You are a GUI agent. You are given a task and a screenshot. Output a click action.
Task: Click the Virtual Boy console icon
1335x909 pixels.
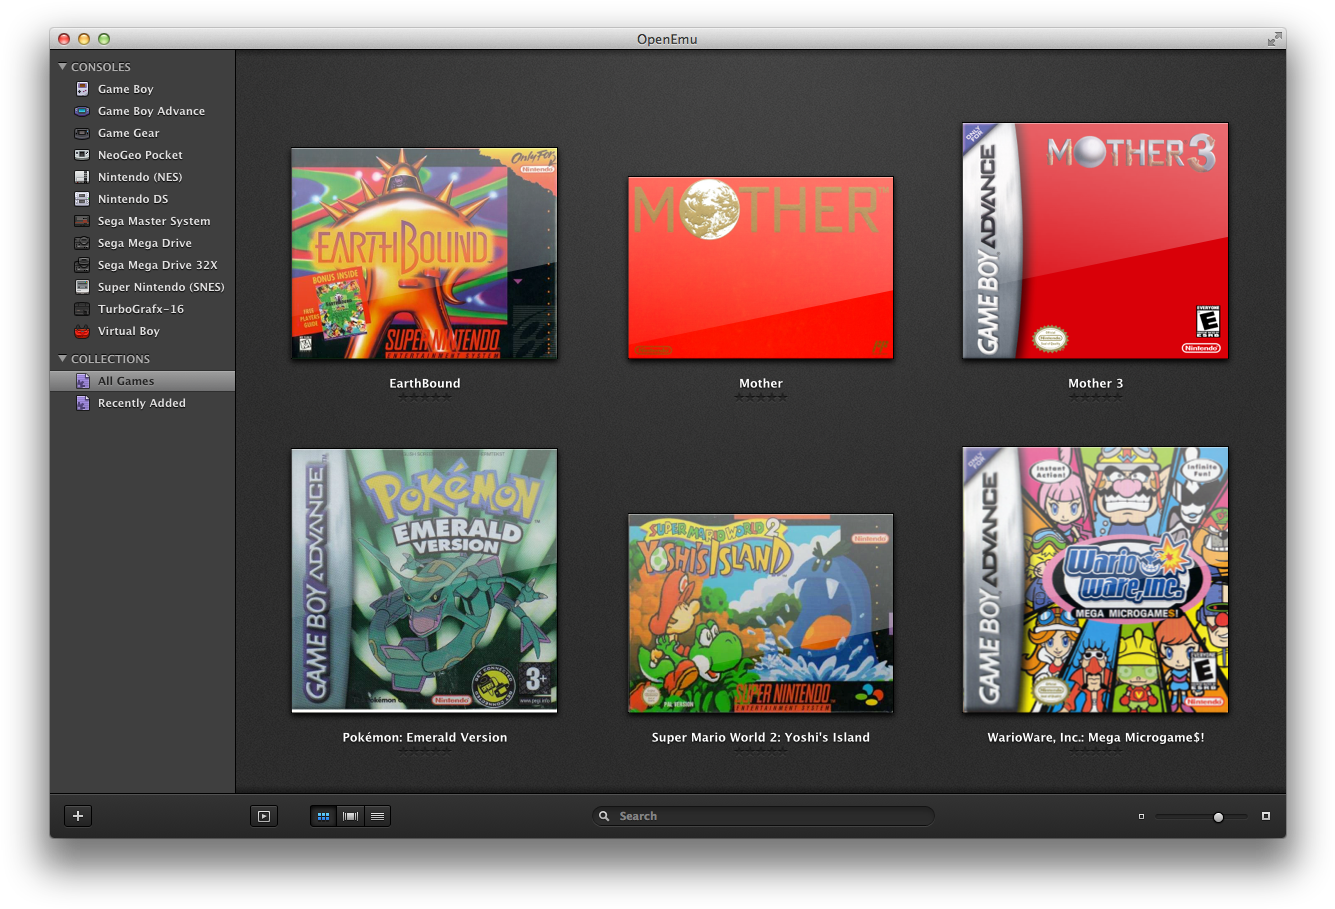pos(82,331)
